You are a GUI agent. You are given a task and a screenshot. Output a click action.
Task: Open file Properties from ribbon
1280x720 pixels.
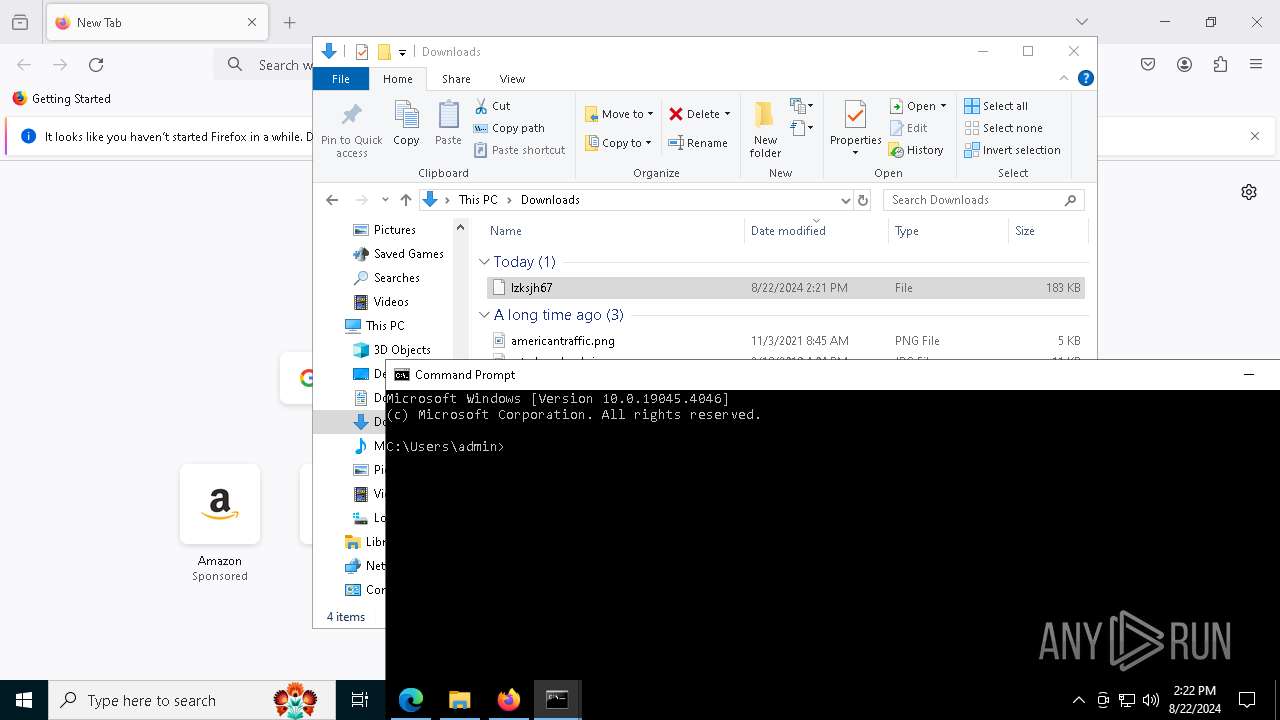(855, 129)
